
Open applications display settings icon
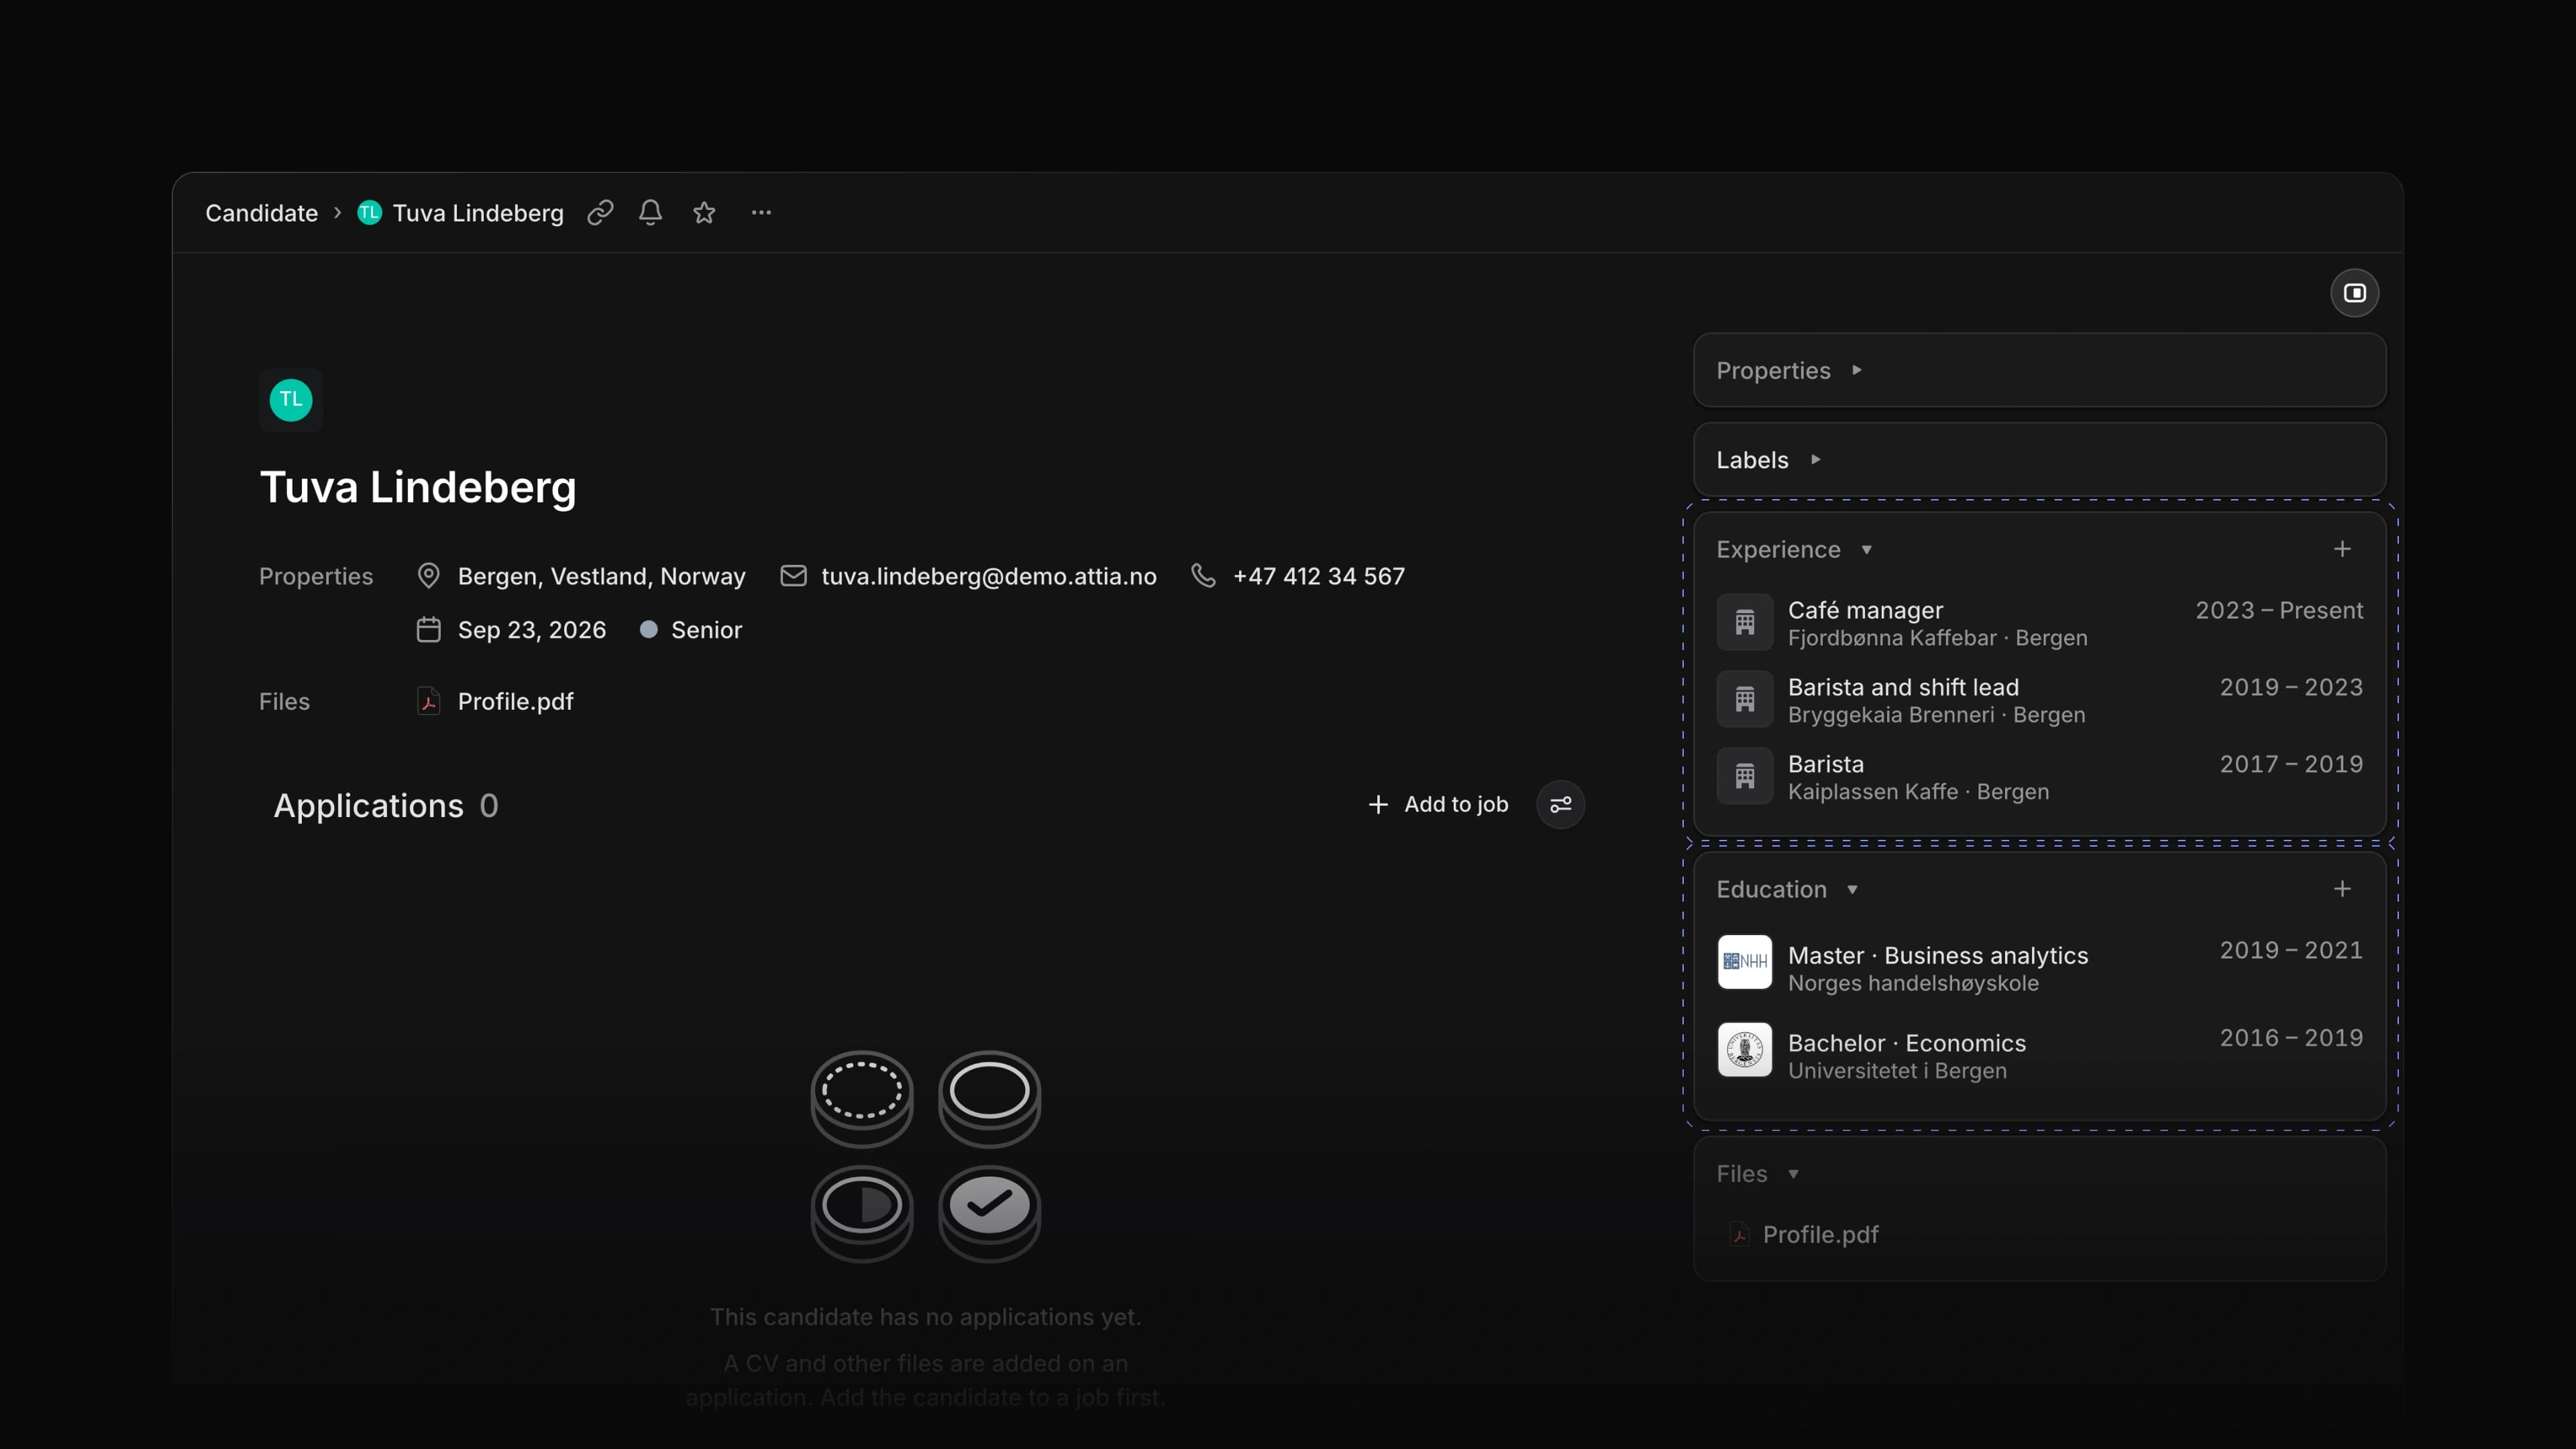pos(1560,805)
